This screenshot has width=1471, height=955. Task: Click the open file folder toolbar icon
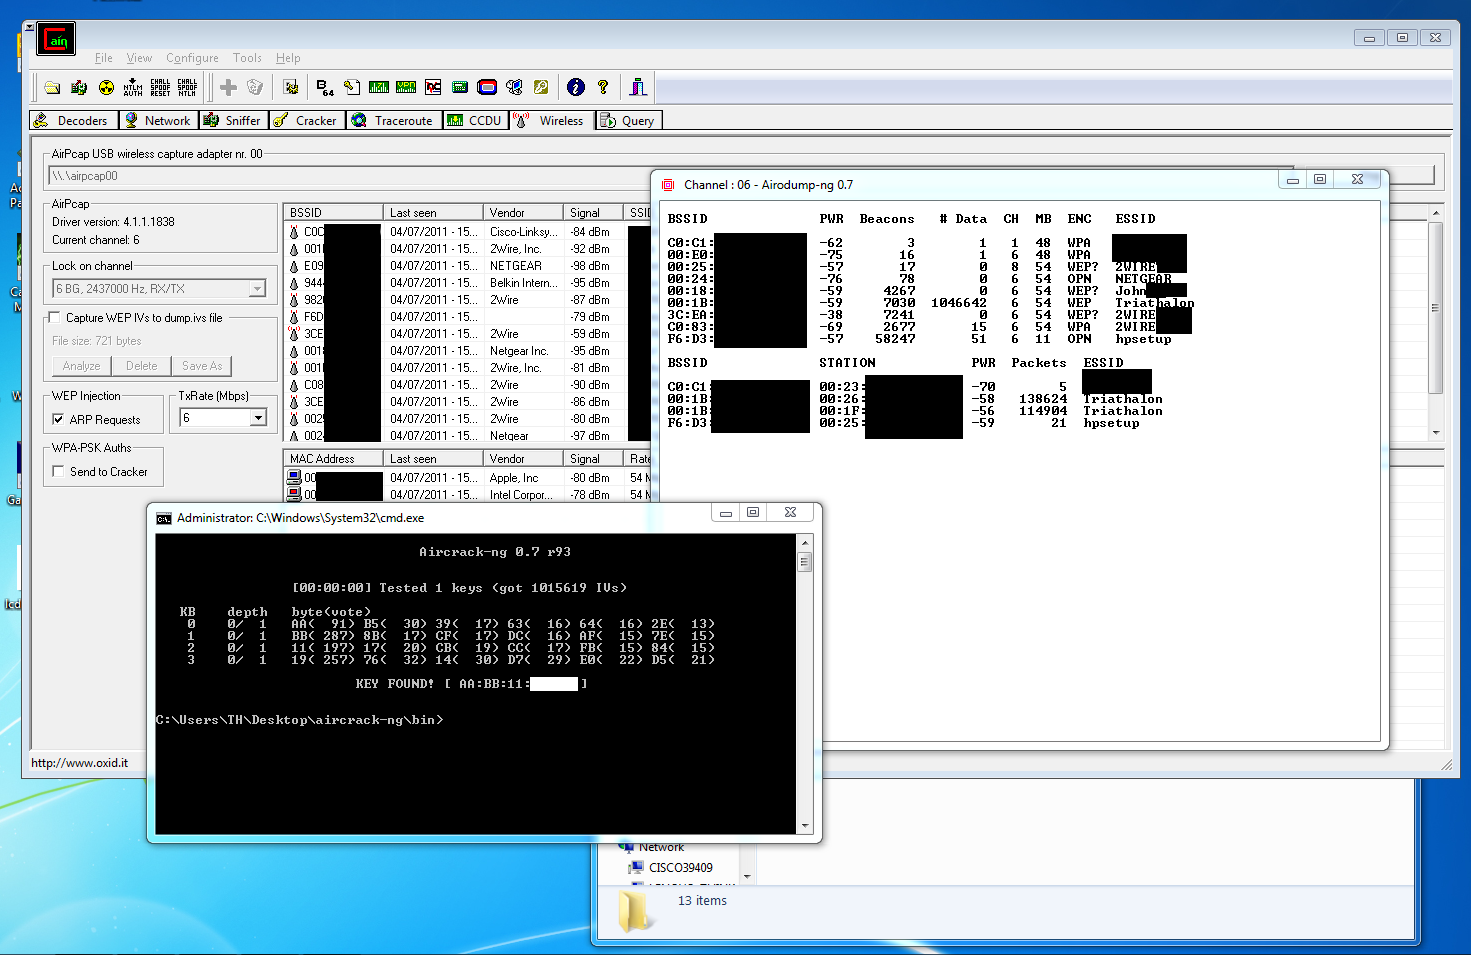(52, 88)
